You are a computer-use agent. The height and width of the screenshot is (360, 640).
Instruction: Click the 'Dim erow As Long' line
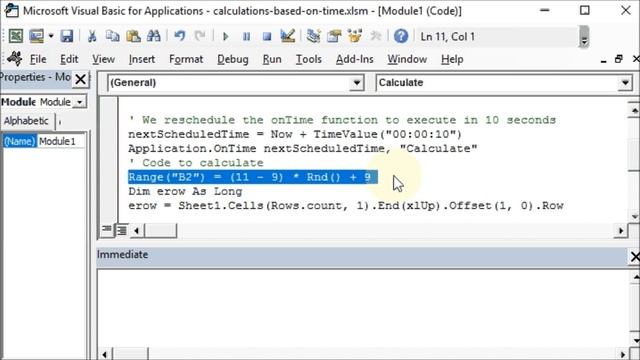coord(185,191)
